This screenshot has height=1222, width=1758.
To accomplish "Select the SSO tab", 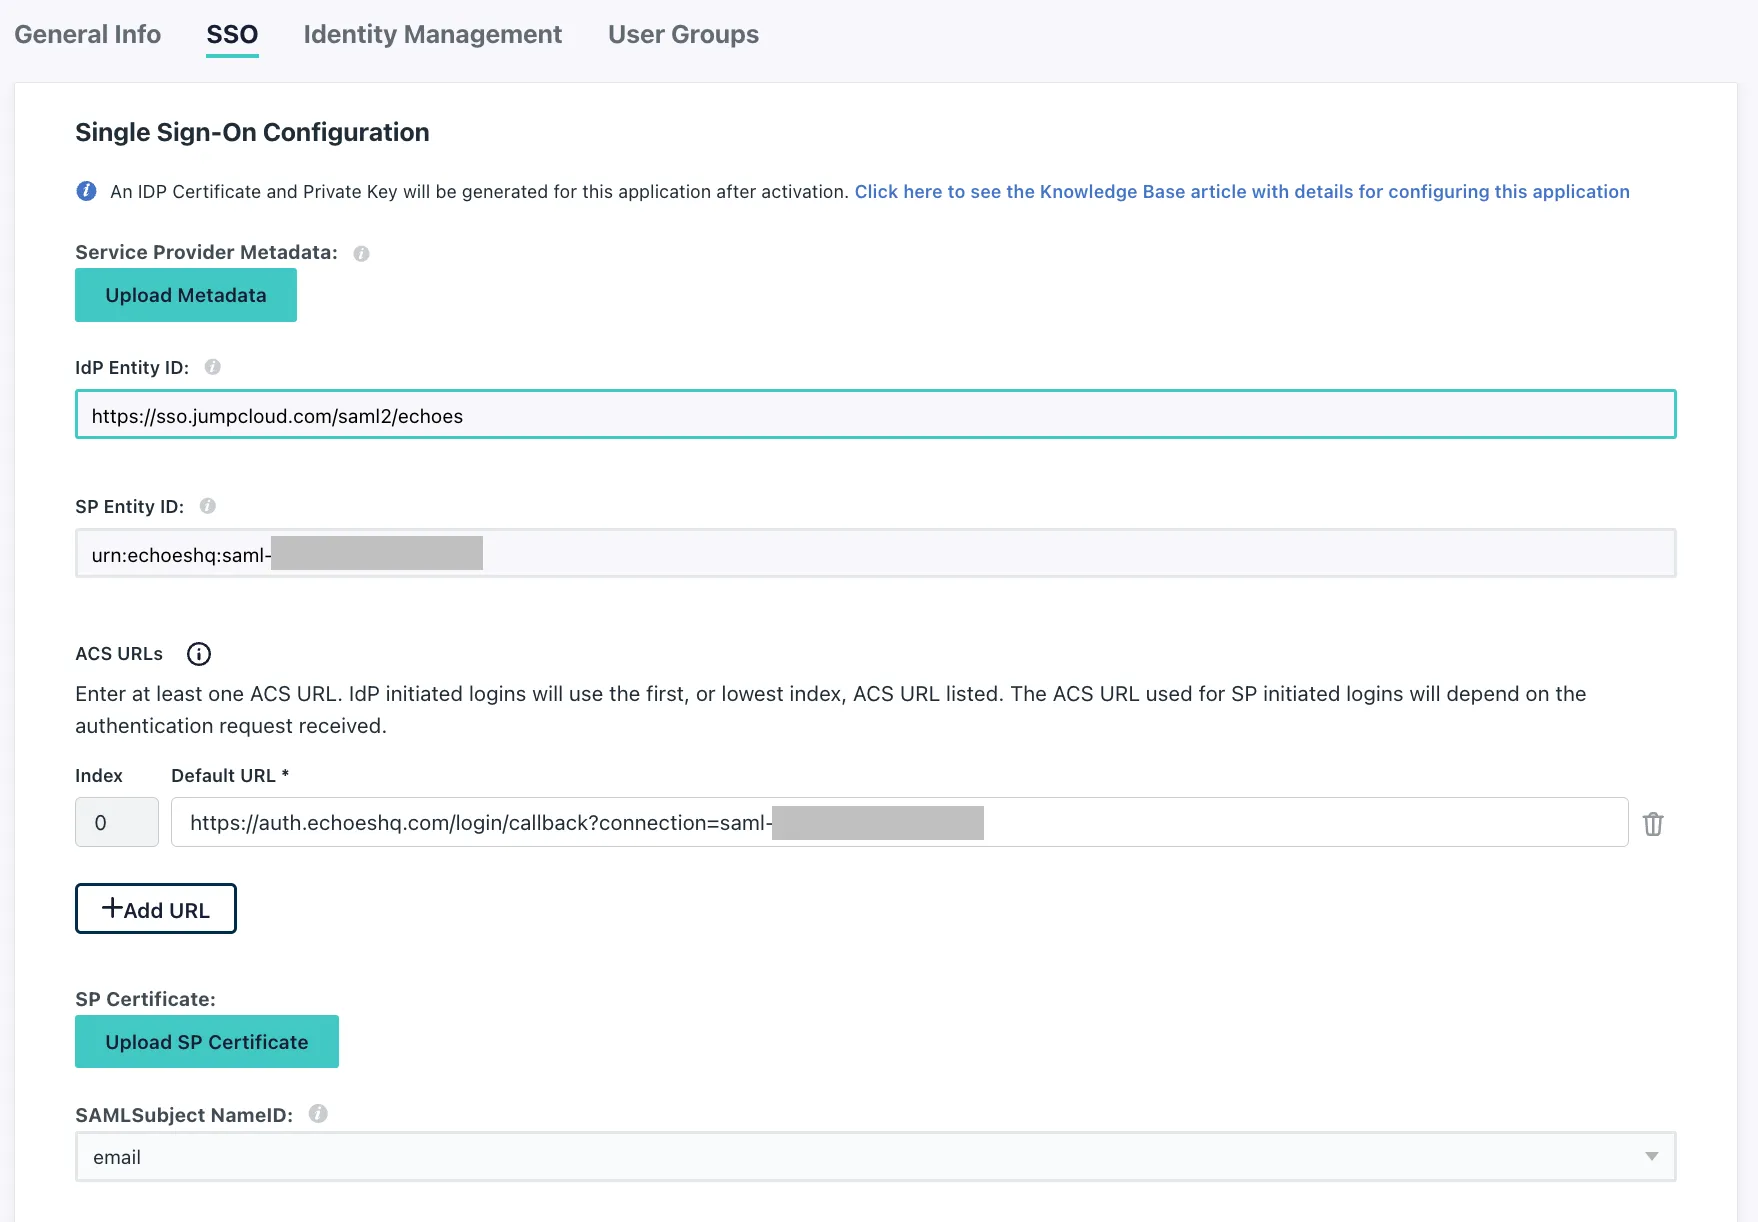I will 232,34.
